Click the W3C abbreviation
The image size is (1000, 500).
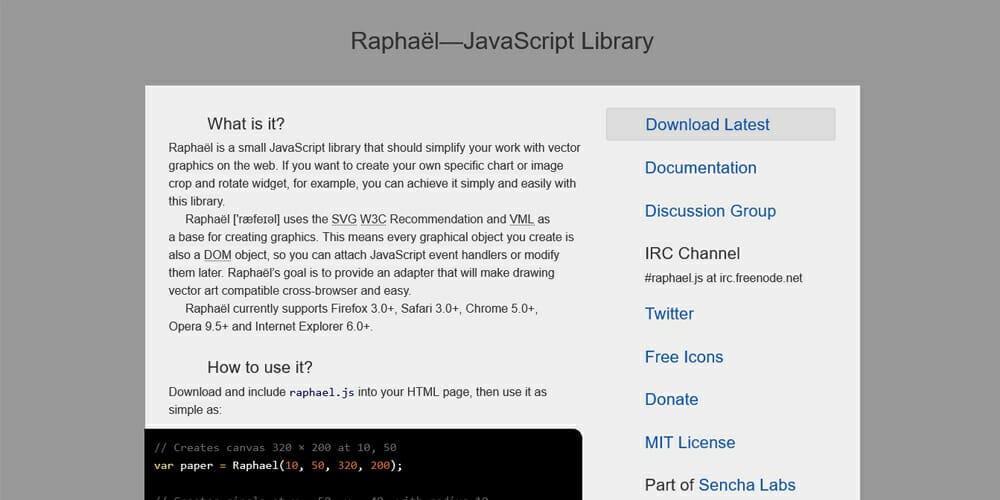click(x=373, y=219)
